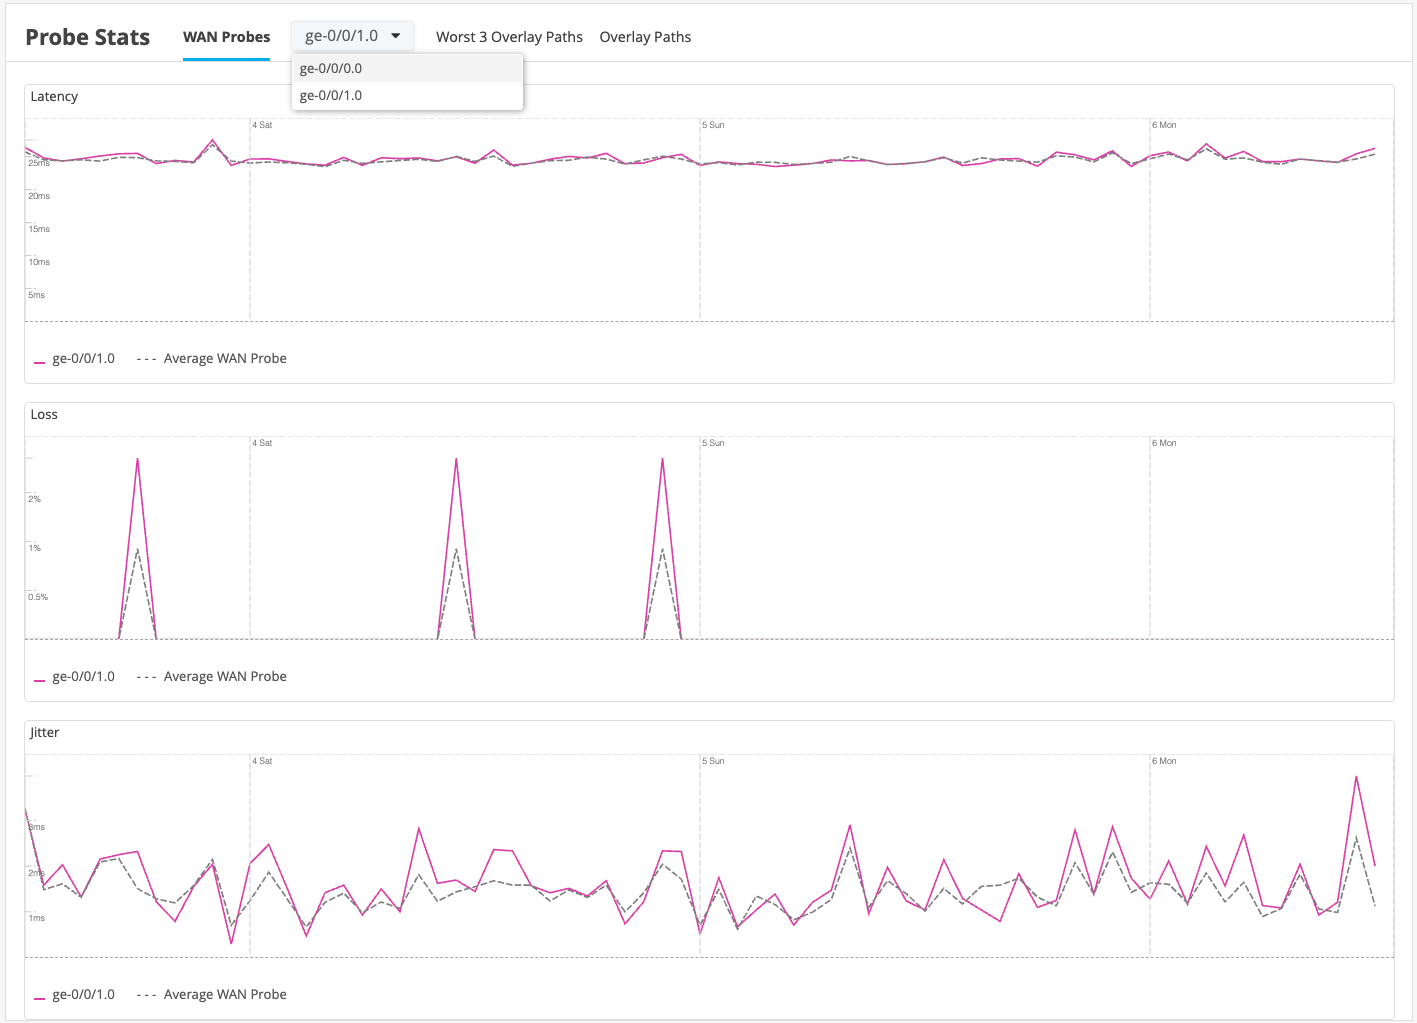The image size is (1417, 1023).
Task: Choose ge-0/0/1.0 option in the dropdown list
Action: coord(331,96)
